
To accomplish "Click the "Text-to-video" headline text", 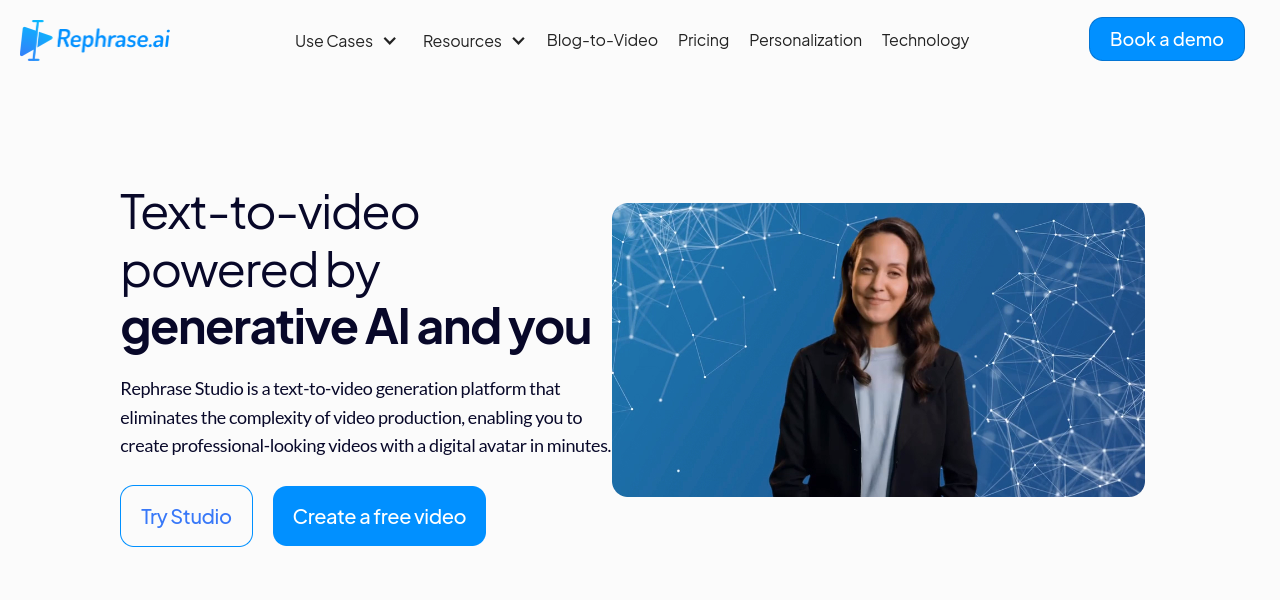I will tap(270, 211).
